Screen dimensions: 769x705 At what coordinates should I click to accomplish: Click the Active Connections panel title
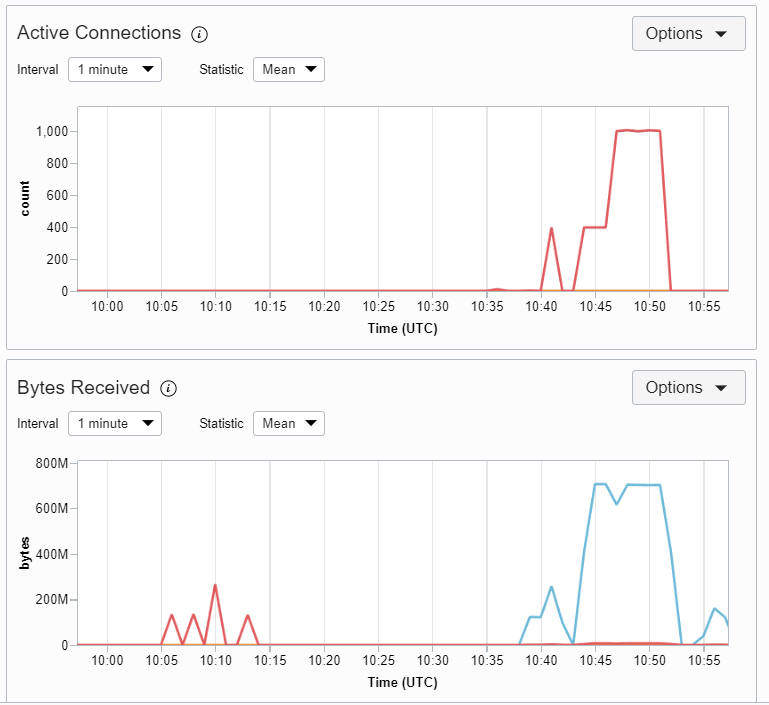(99, 33)
